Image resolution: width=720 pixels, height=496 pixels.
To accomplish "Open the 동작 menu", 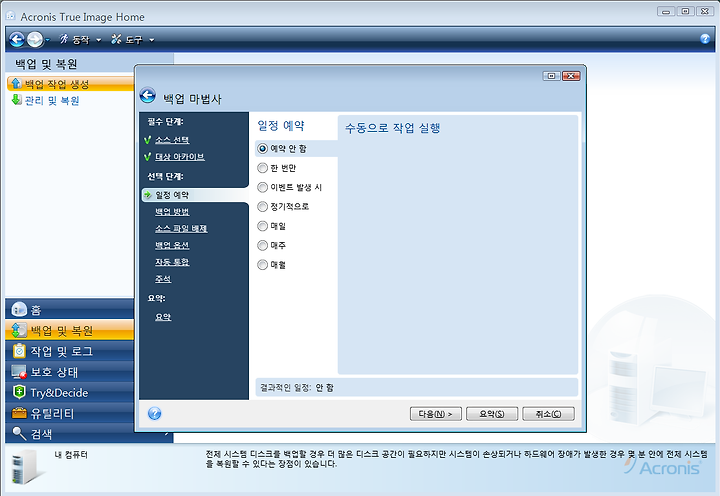I will coord(80,40).
